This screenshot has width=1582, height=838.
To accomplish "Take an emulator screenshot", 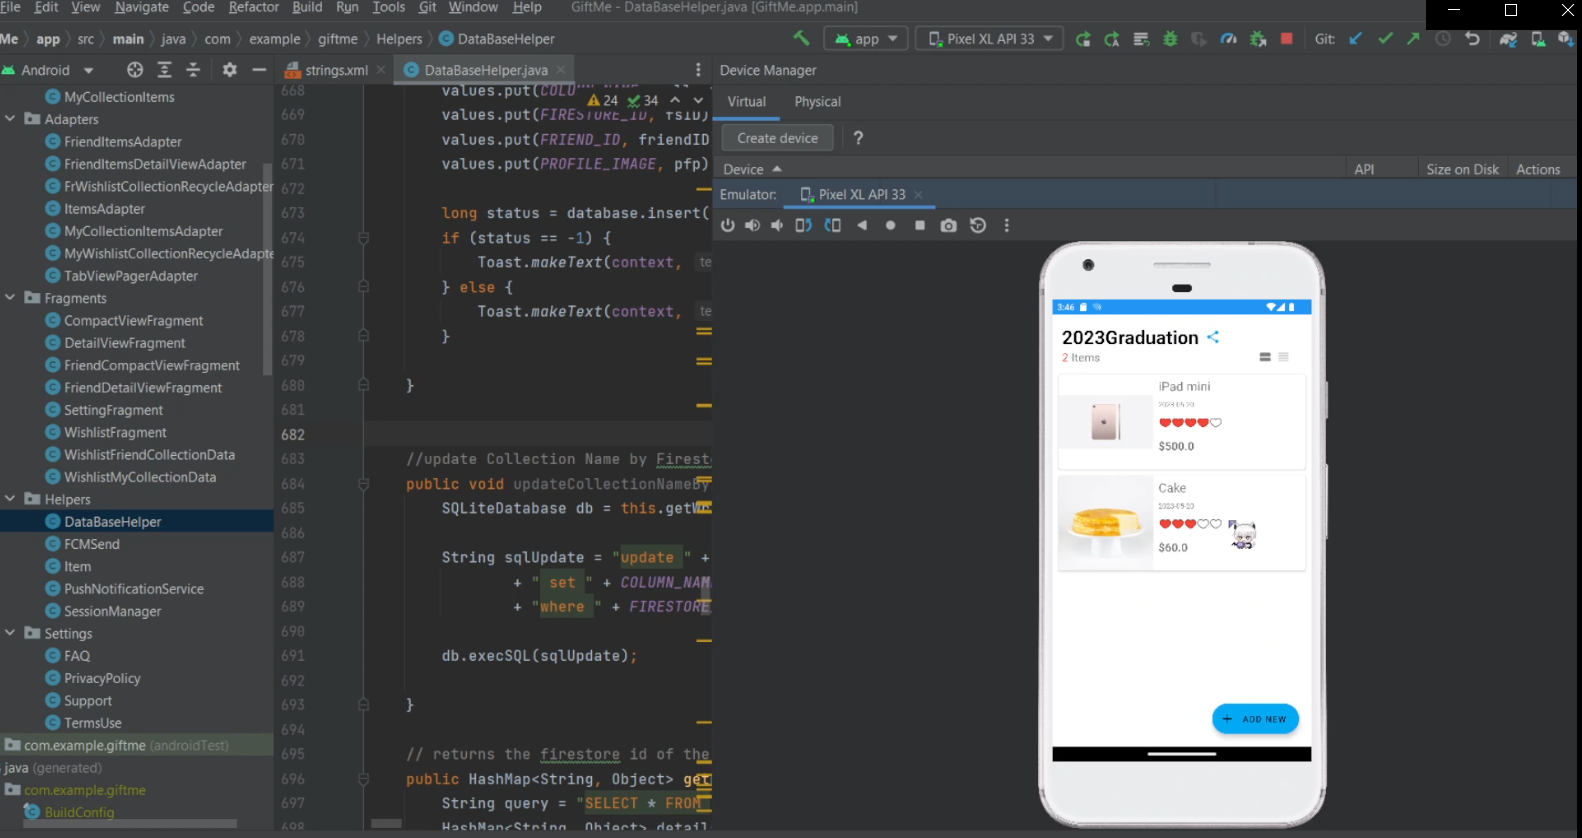I will [x=949, y=226].
